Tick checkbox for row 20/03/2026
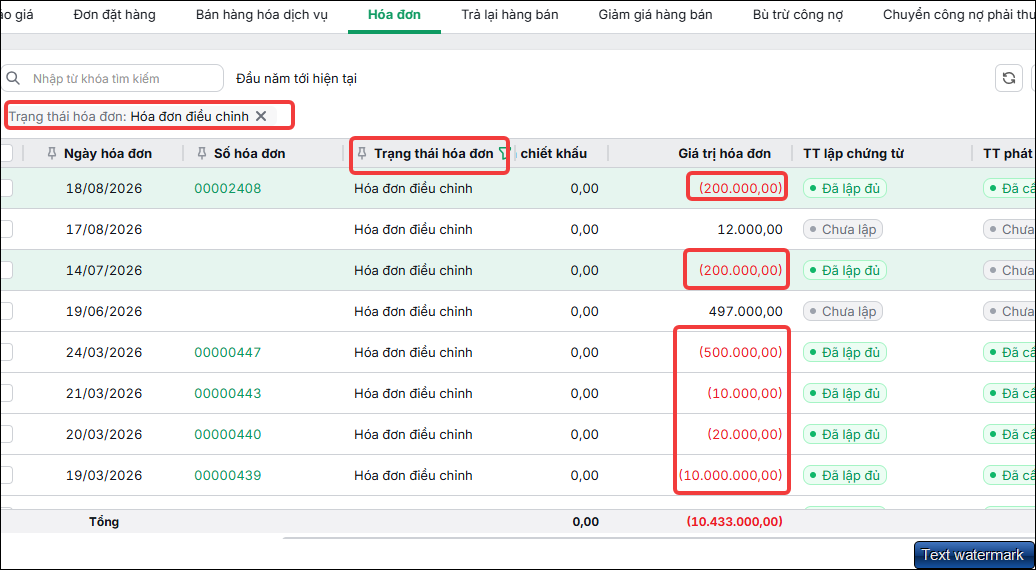This screenshot has height=570, width=1036. tap(5, 434)
